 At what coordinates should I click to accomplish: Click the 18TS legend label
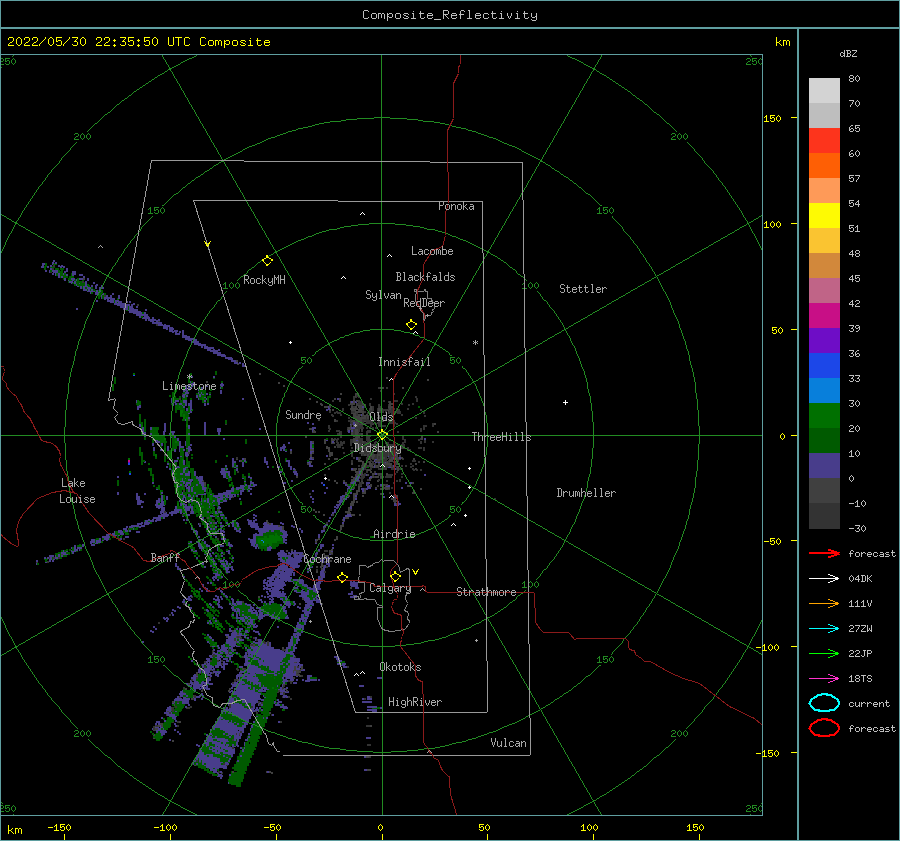[860, 679]
